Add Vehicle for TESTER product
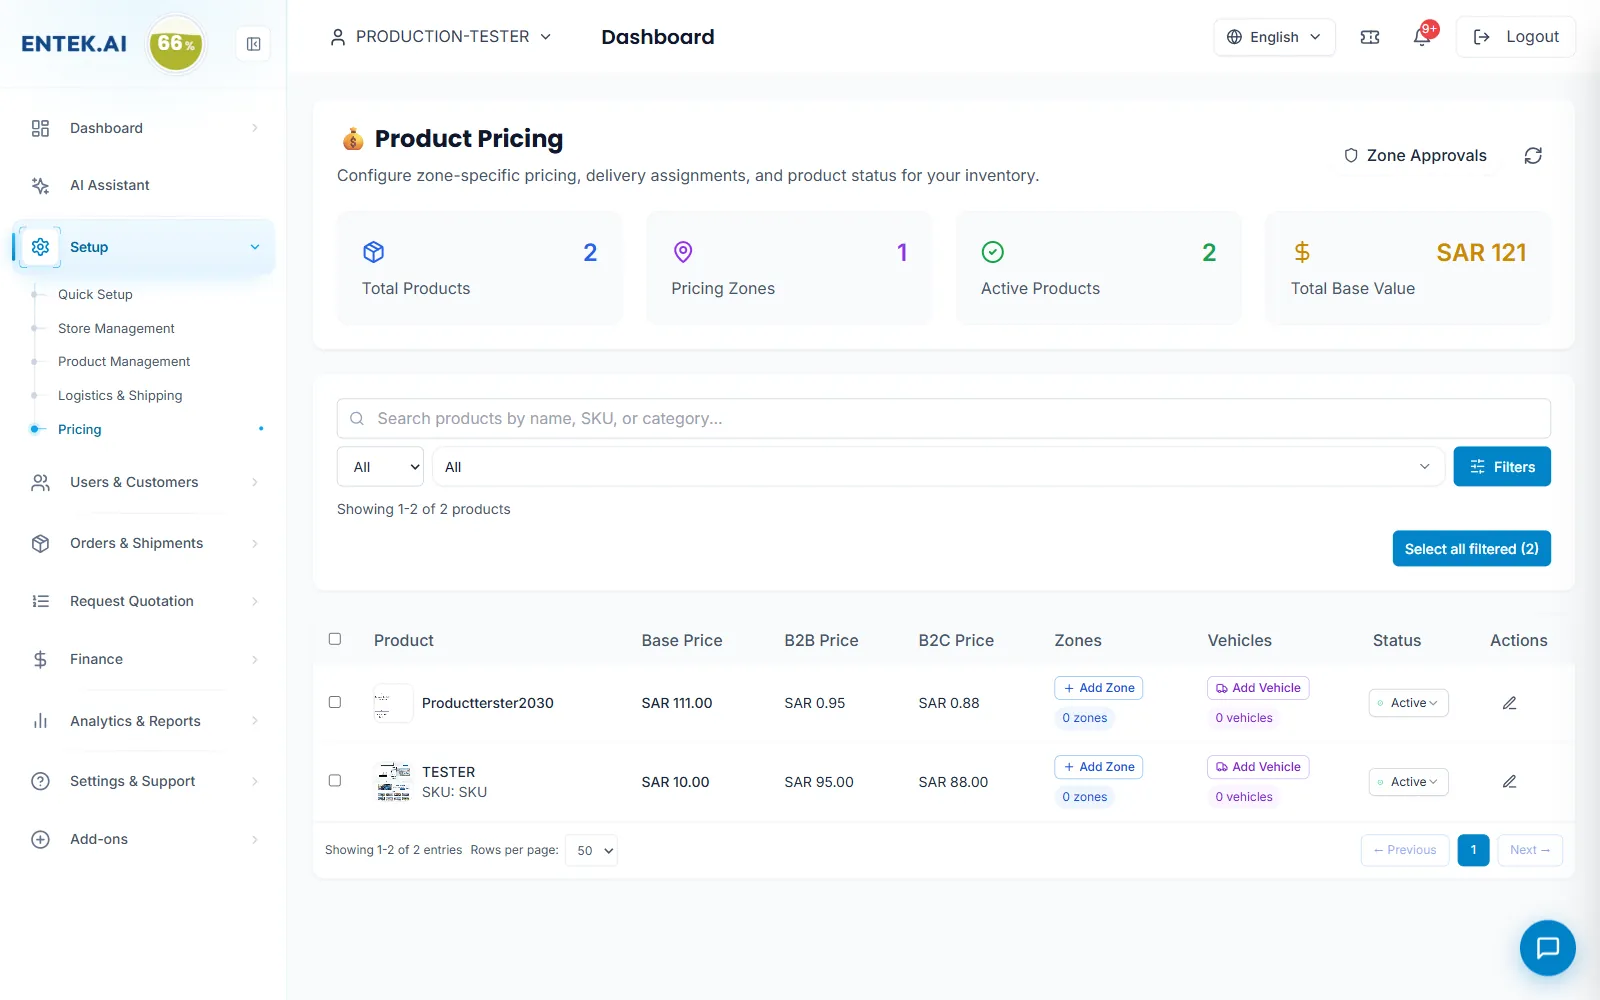1600x1000 pixels. (x=1258, y=767)
